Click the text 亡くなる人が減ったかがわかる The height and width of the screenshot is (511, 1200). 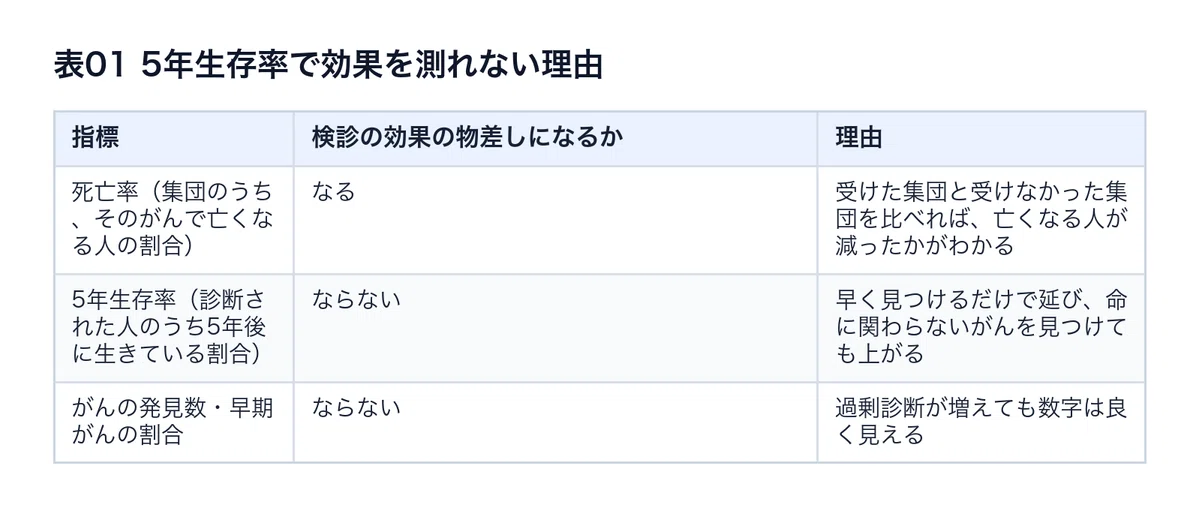coord(981,232)
